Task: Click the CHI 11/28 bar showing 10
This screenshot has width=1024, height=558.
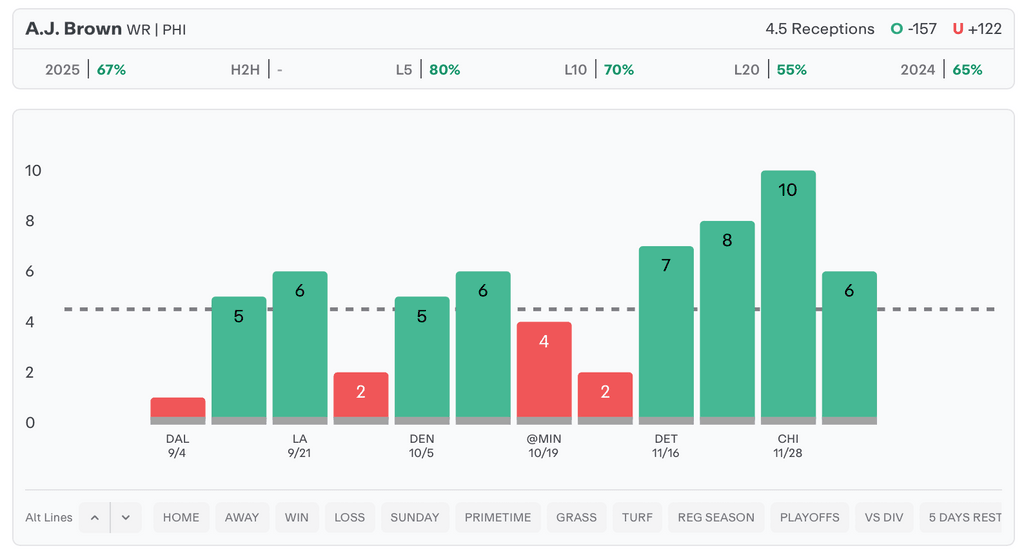Action: click(x=788, y=295)
